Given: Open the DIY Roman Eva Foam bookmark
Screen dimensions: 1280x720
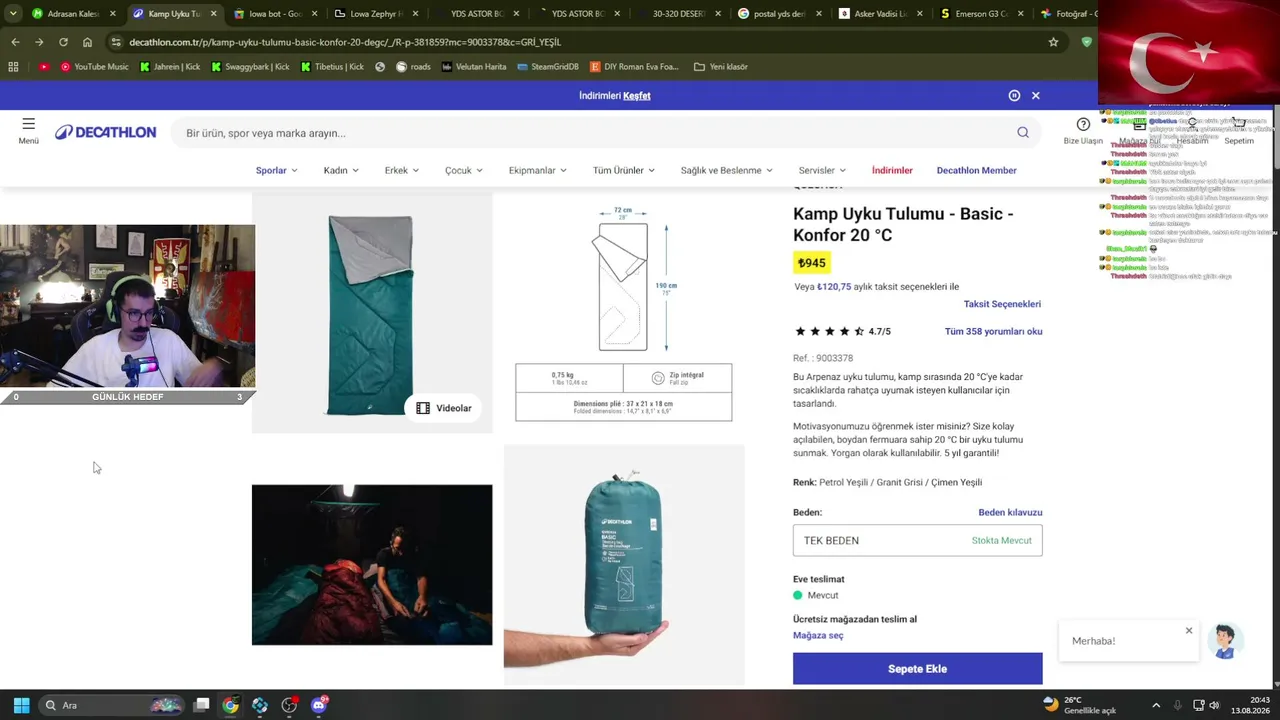Looking at the screenshot, I should point(634,67).
